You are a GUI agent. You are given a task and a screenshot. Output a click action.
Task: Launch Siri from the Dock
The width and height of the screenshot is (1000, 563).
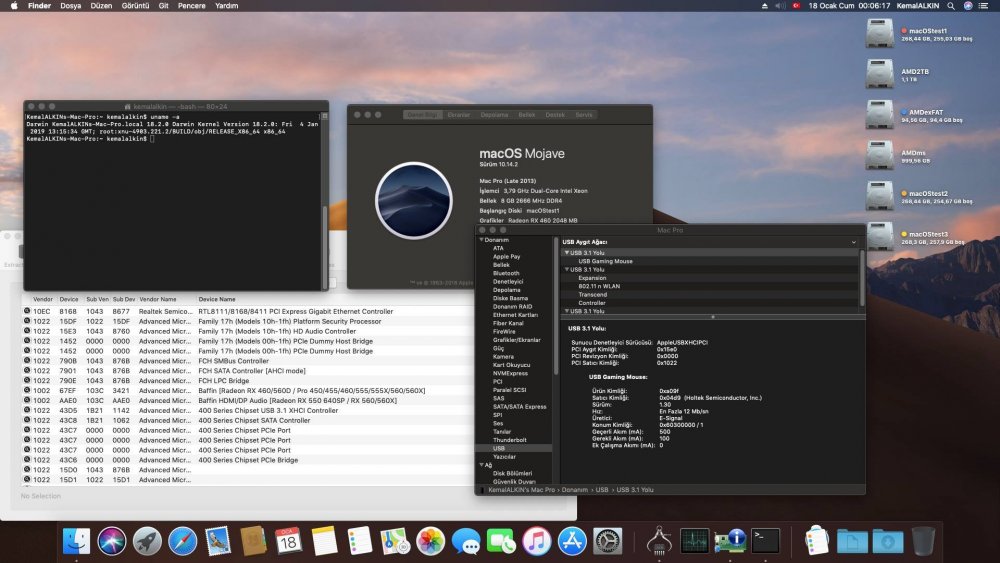click(x=112, y=541)
